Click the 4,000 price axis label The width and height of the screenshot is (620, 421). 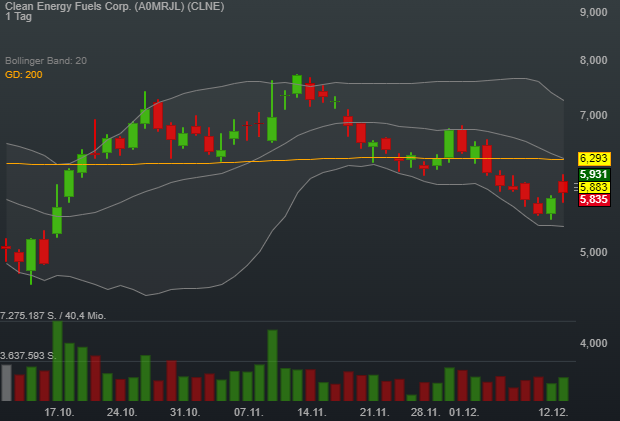(594, 343)
